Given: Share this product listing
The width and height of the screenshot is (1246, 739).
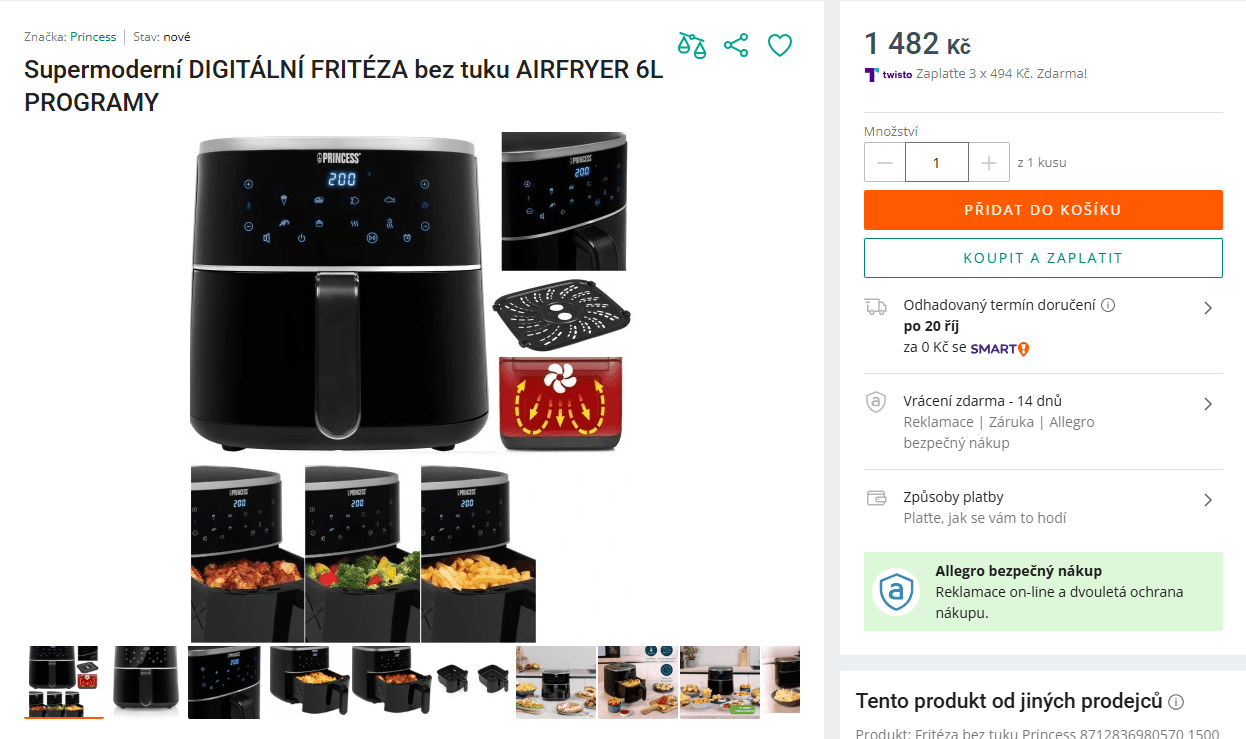Looking at the screenshot, I should [x=736, y=45].
